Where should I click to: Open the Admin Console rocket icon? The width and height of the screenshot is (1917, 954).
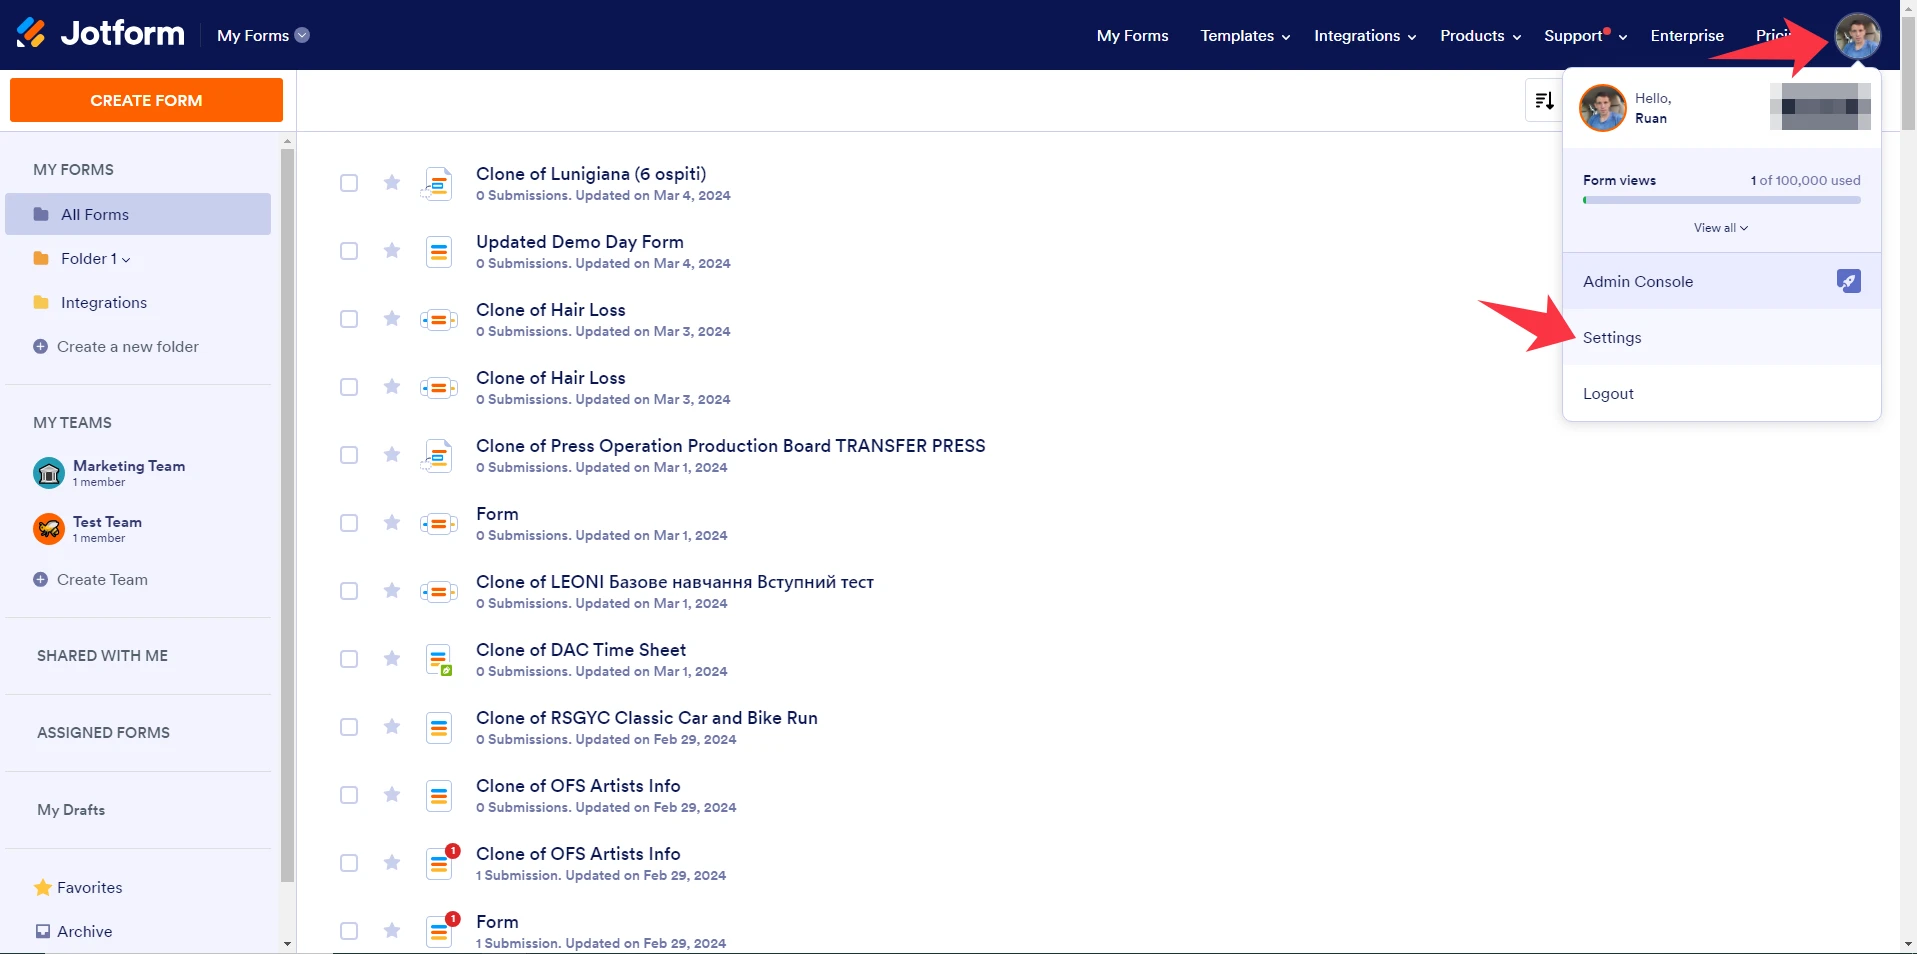[1847, 281]
